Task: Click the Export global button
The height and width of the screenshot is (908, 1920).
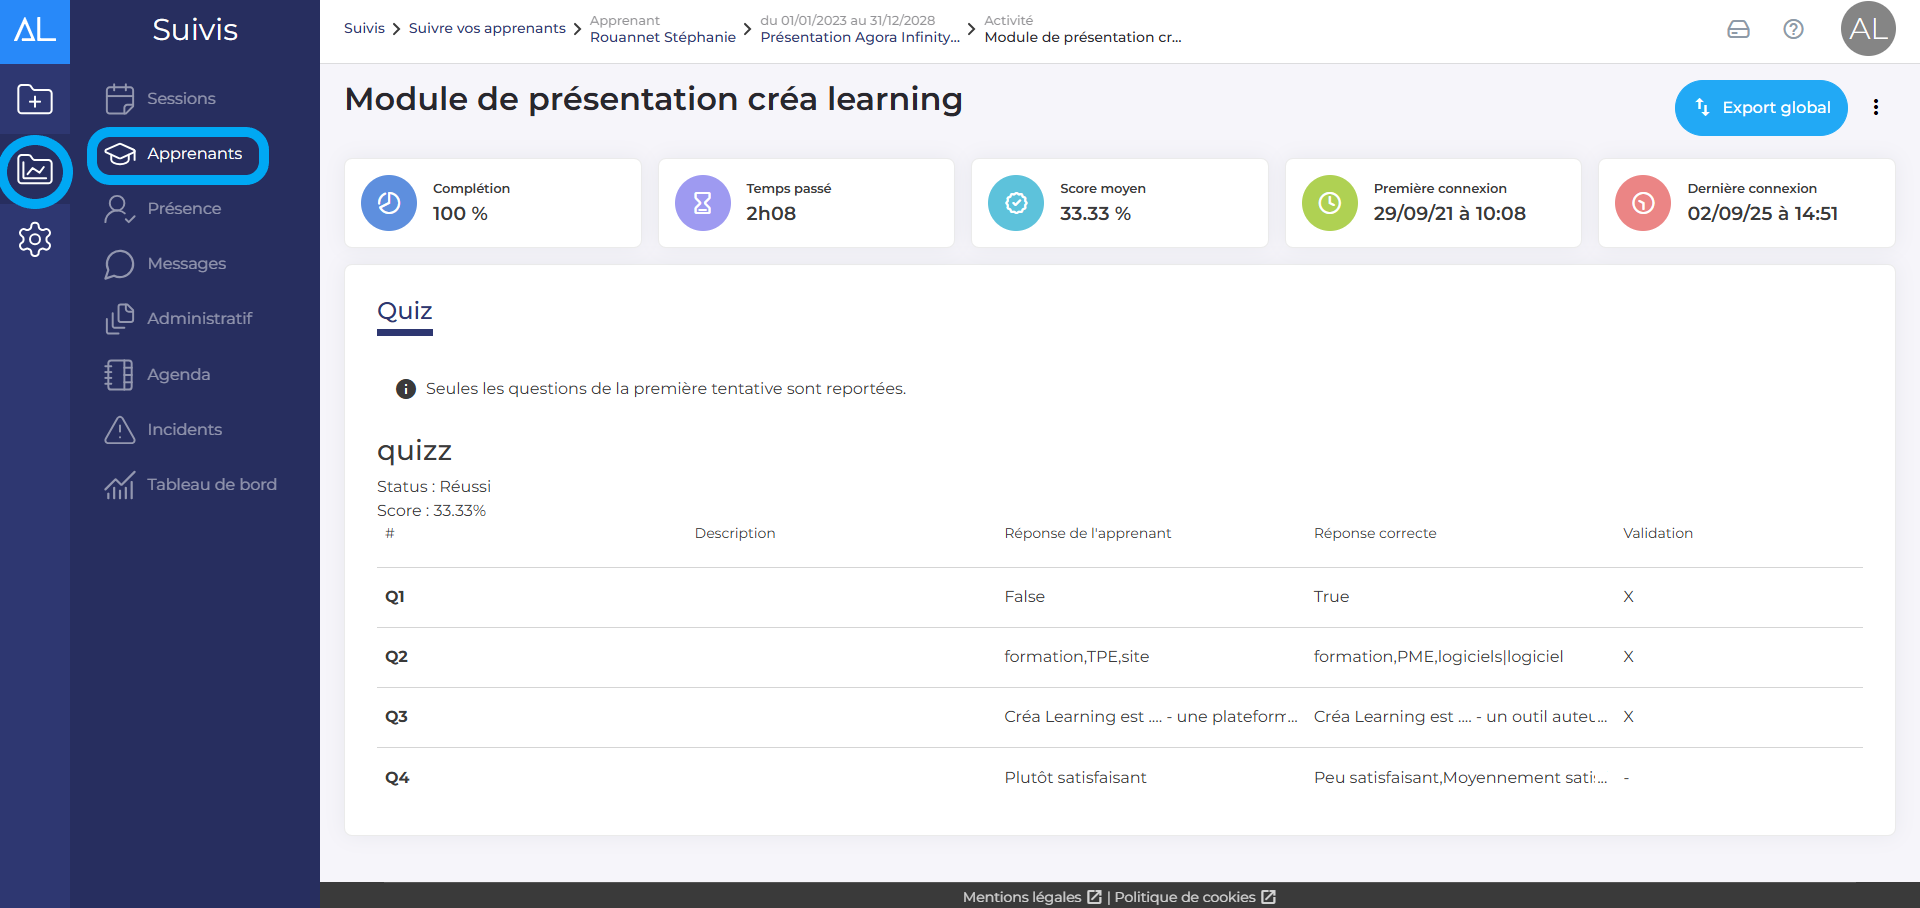Action: (x=1760, y=107)
